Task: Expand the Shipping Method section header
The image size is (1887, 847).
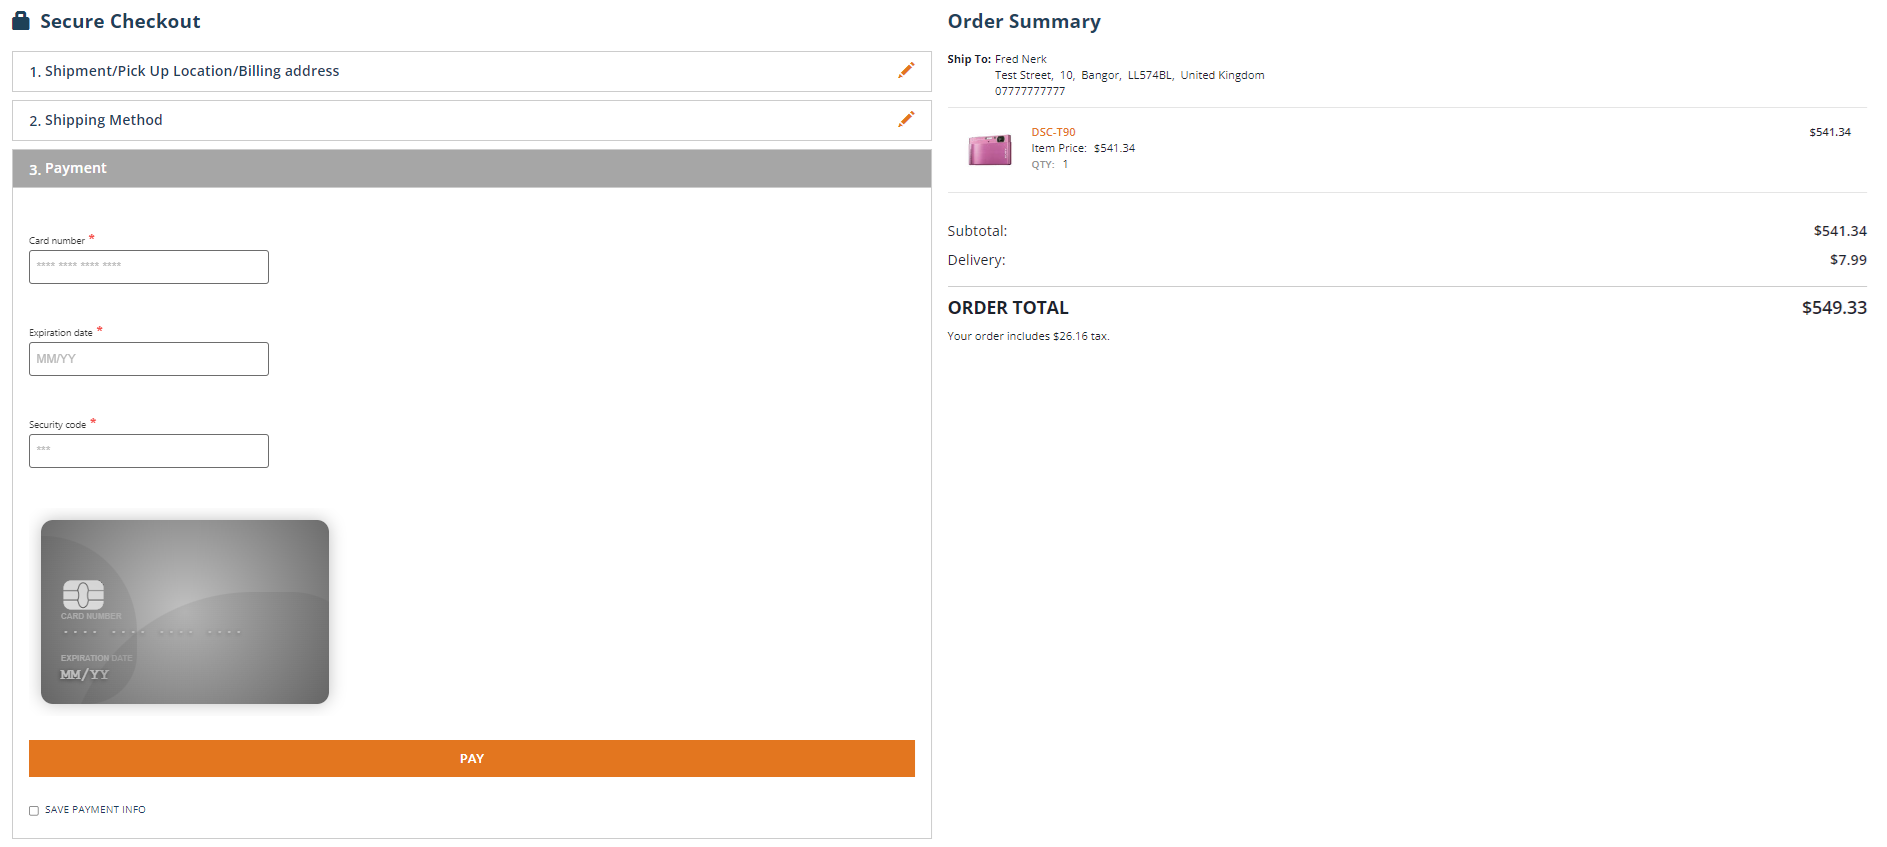Action: point(103,120)
